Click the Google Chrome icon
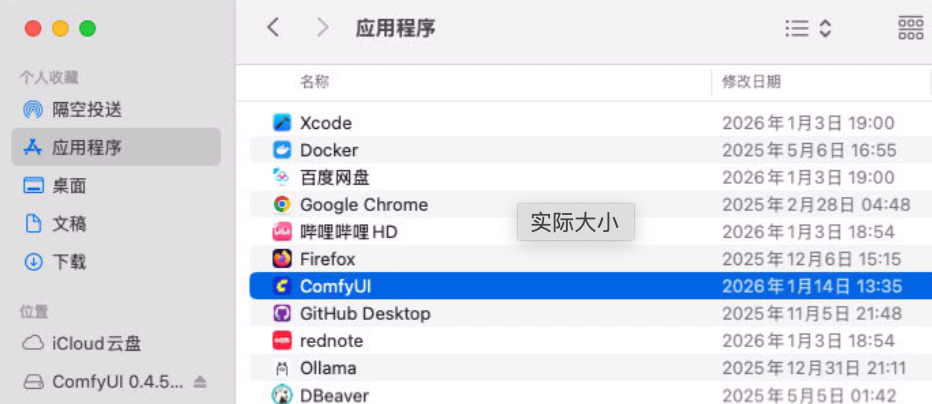This screenshot has width=932, height=404. [x=282, y=205]
